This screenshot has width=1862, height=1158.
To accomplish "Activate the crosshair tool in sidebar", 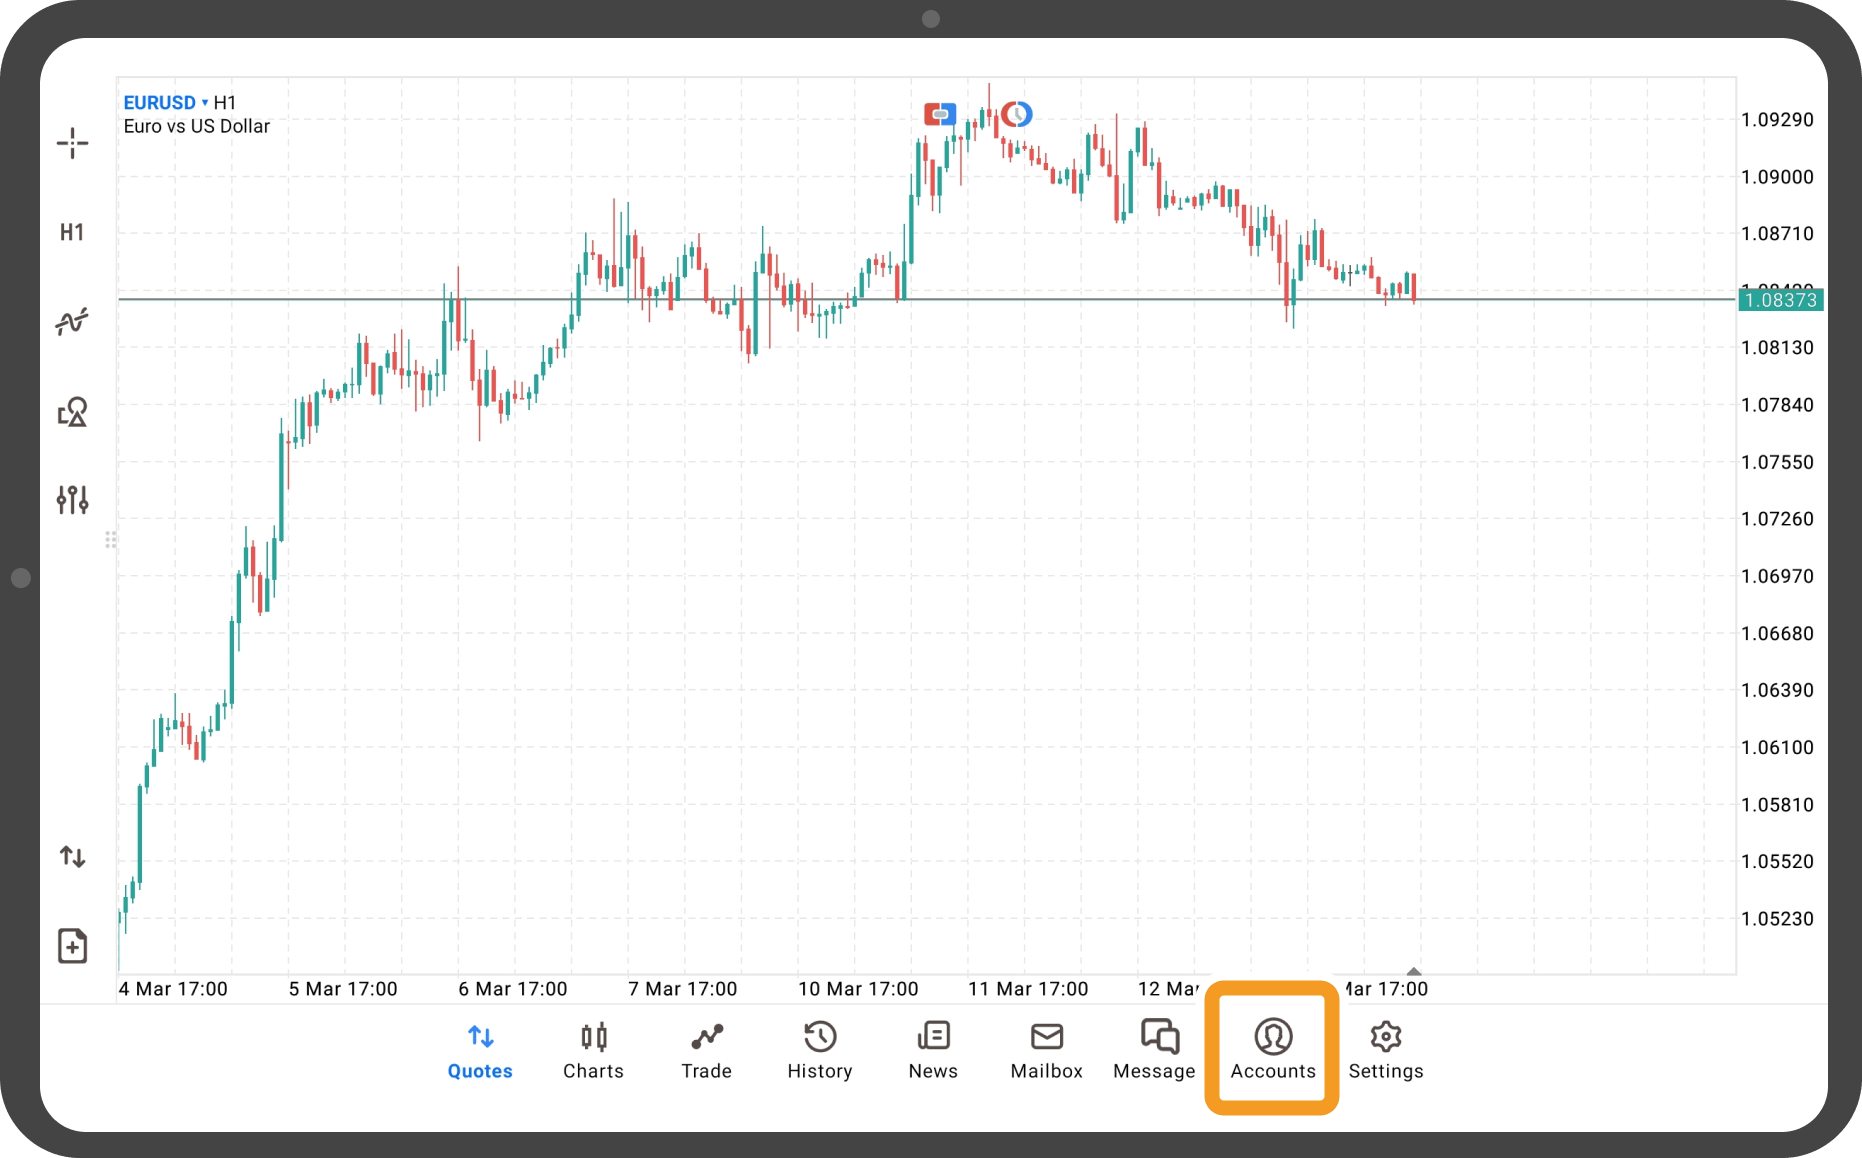I will (72, 143).
